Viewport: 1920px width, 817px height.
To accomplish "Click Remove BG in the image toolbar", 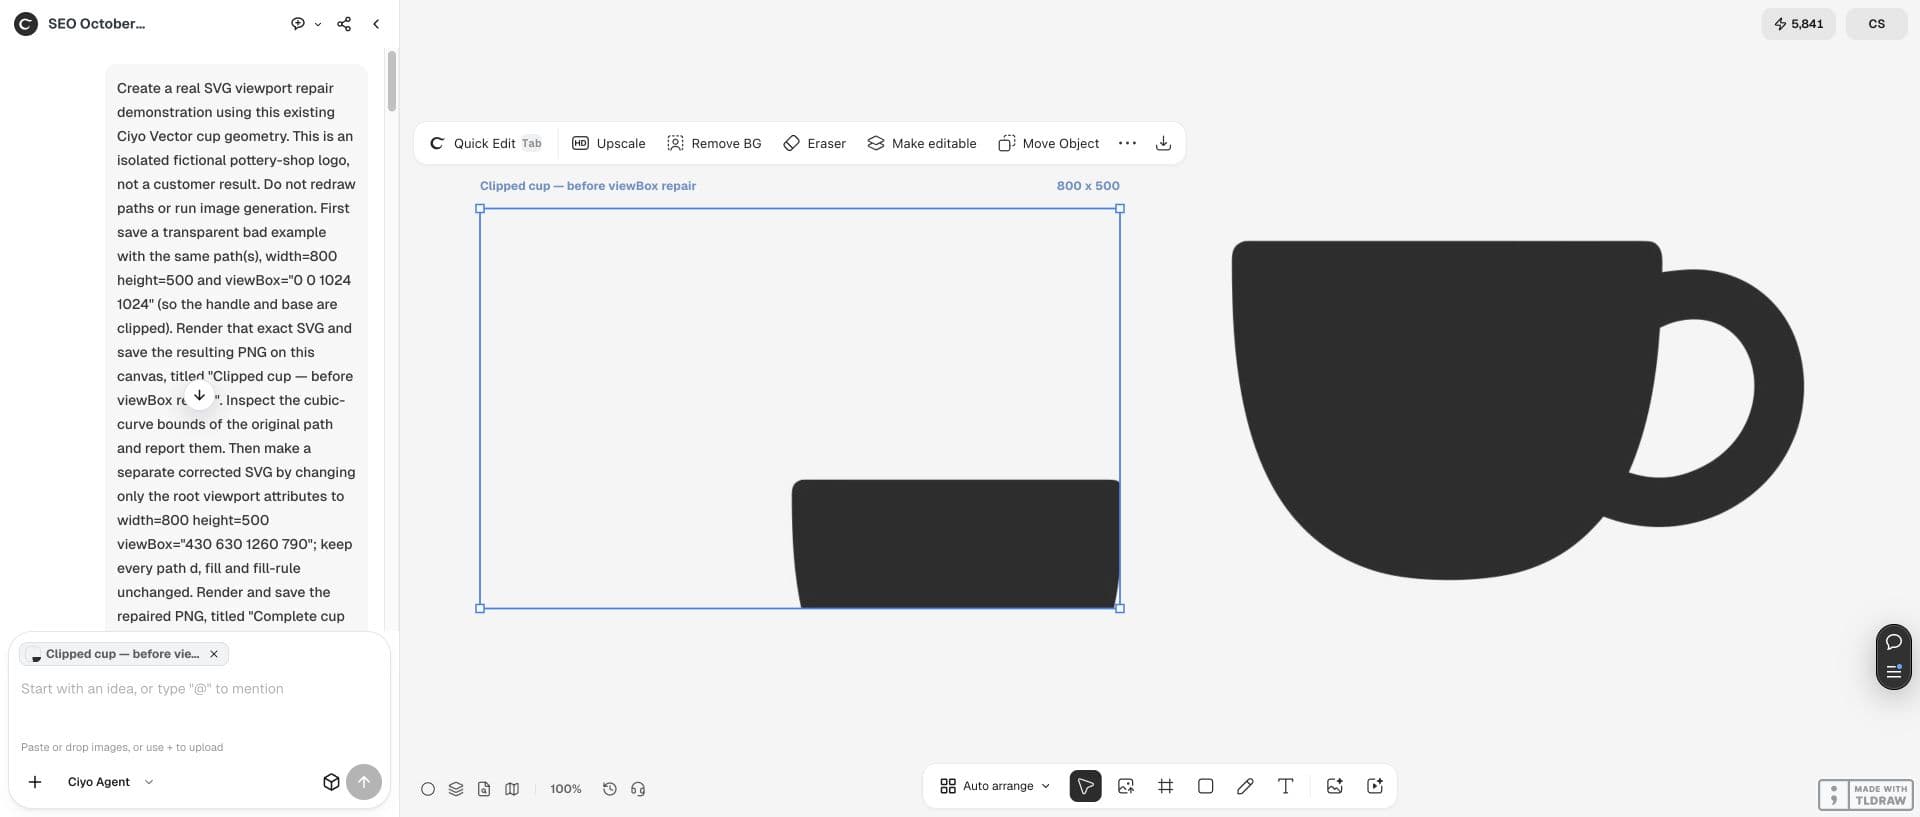I will coord(714,143).
